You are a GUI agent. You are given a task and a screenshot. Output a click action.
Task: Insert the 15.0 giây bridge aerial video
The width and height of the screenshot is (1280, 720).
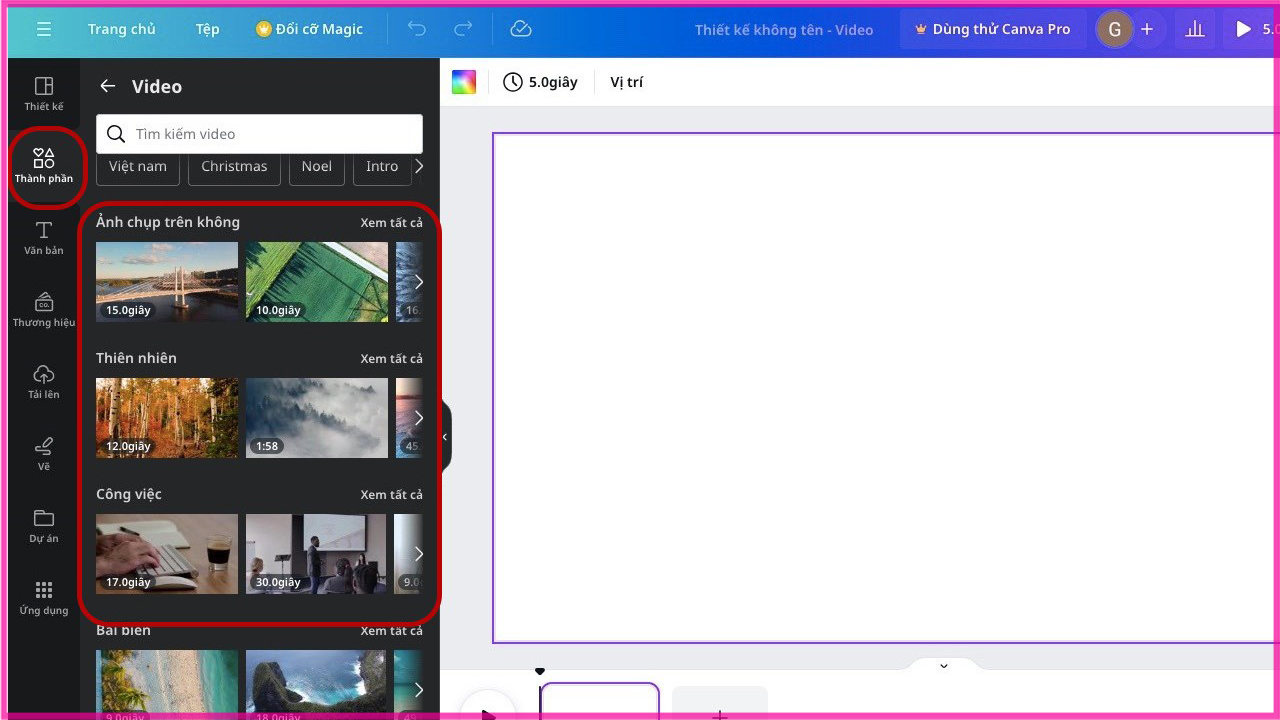click(x=167, y=281)
